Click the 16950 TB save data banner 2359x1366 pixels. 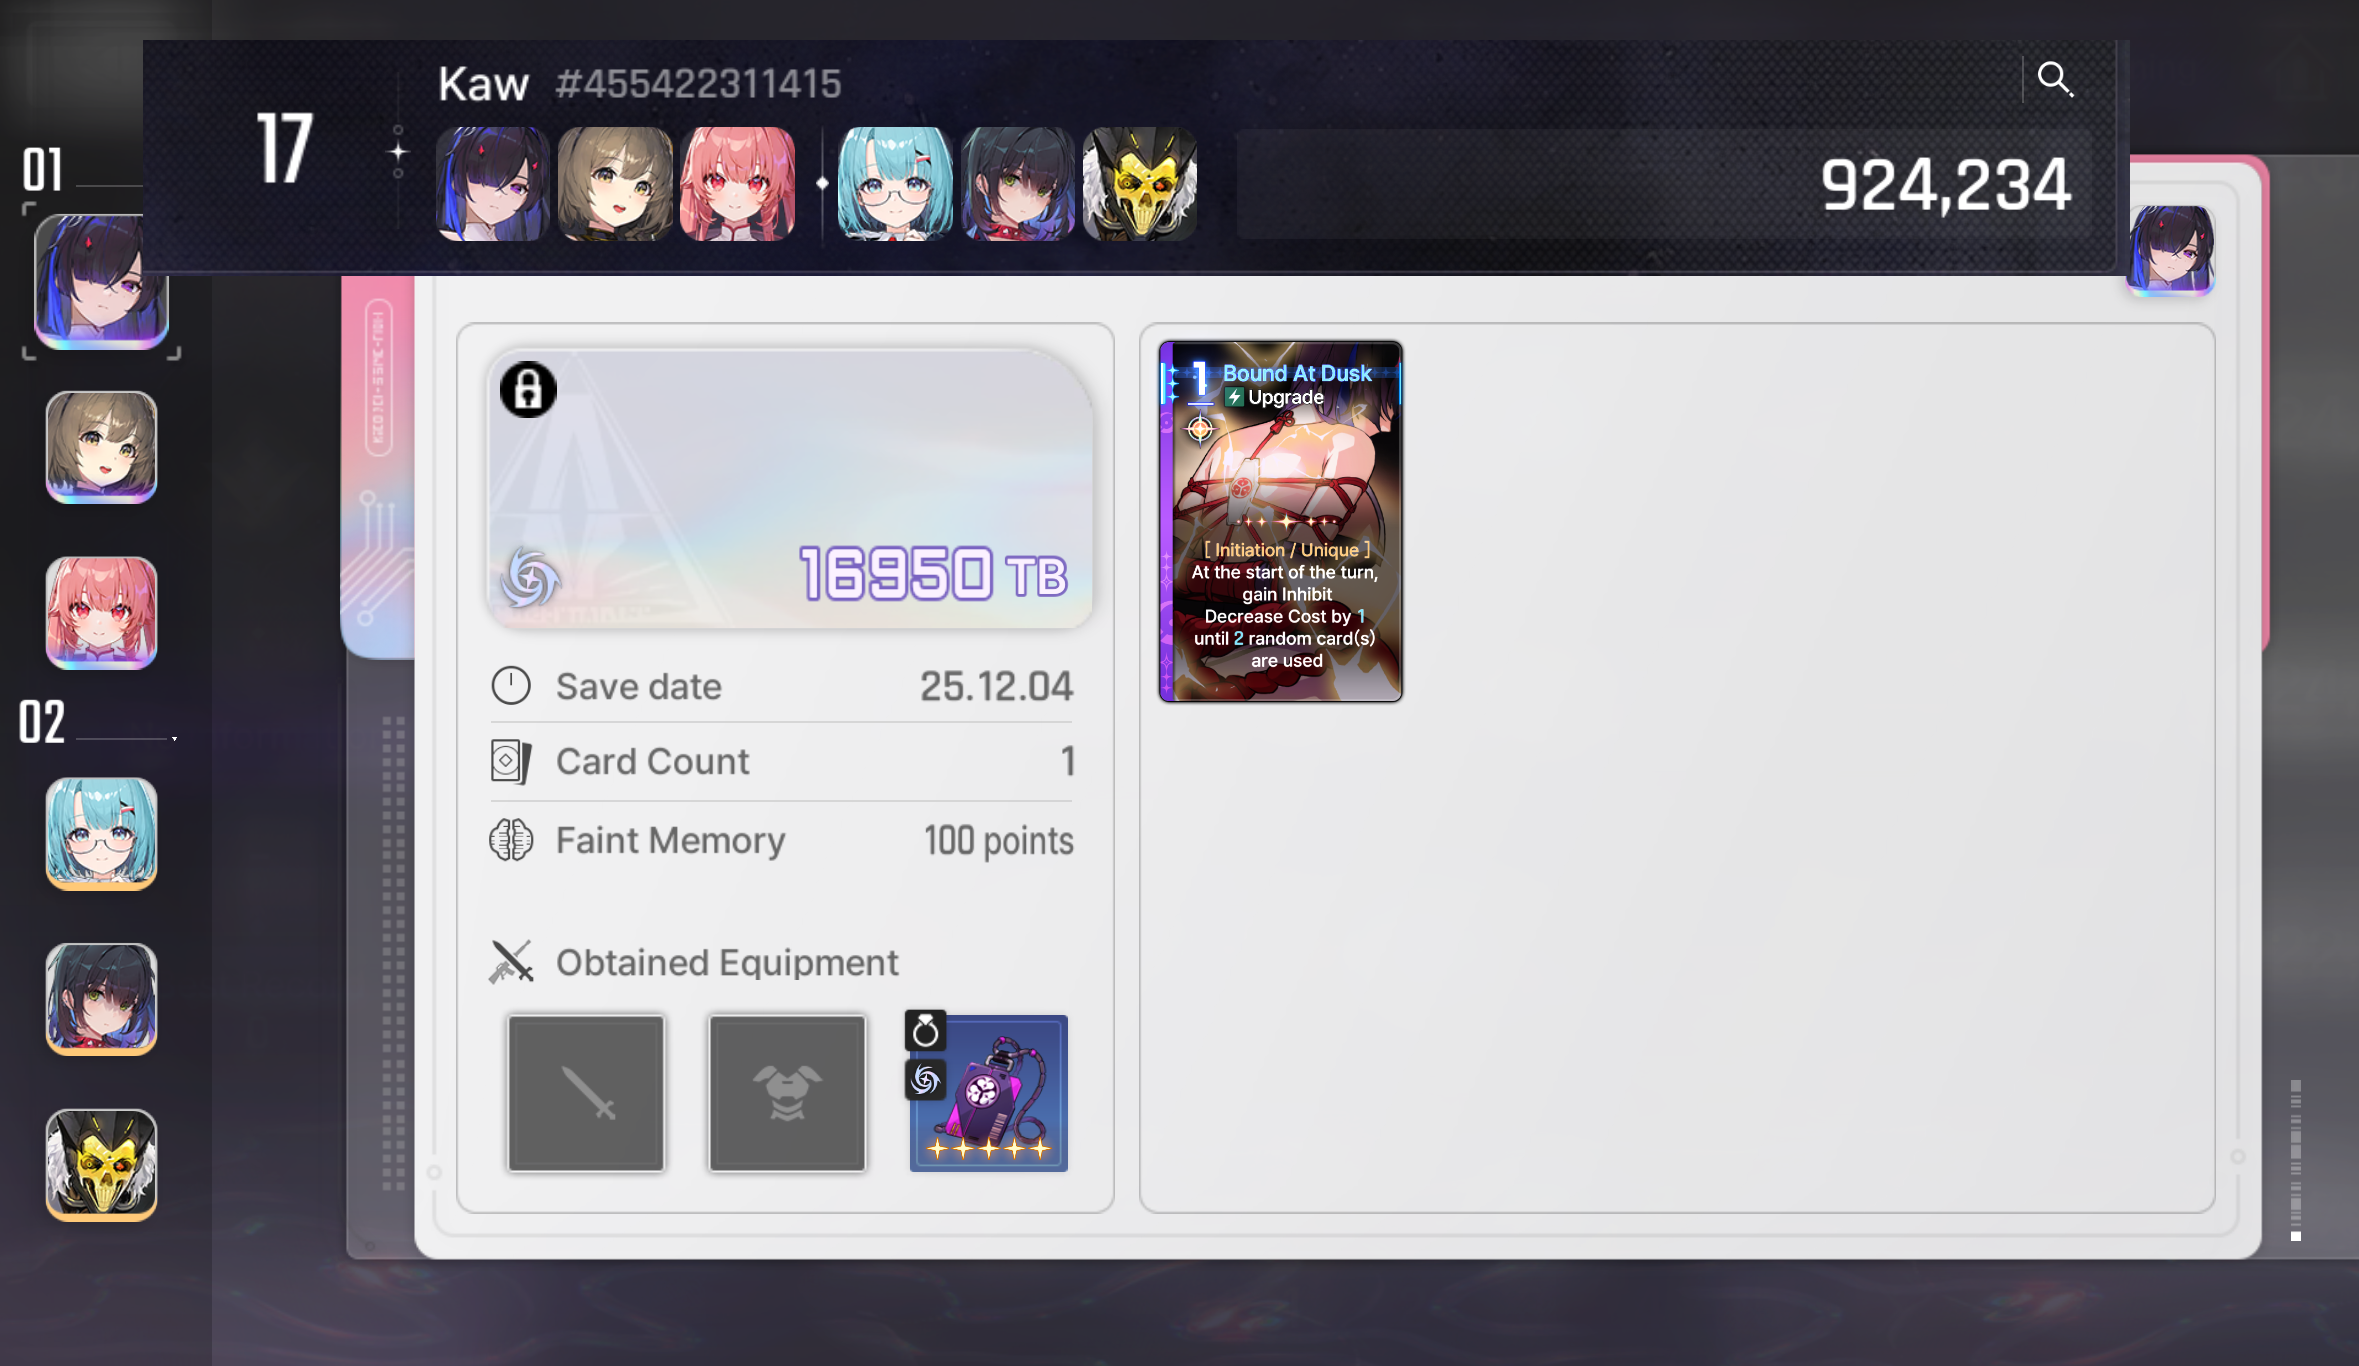pyautogui.click(x=789, y=489)
